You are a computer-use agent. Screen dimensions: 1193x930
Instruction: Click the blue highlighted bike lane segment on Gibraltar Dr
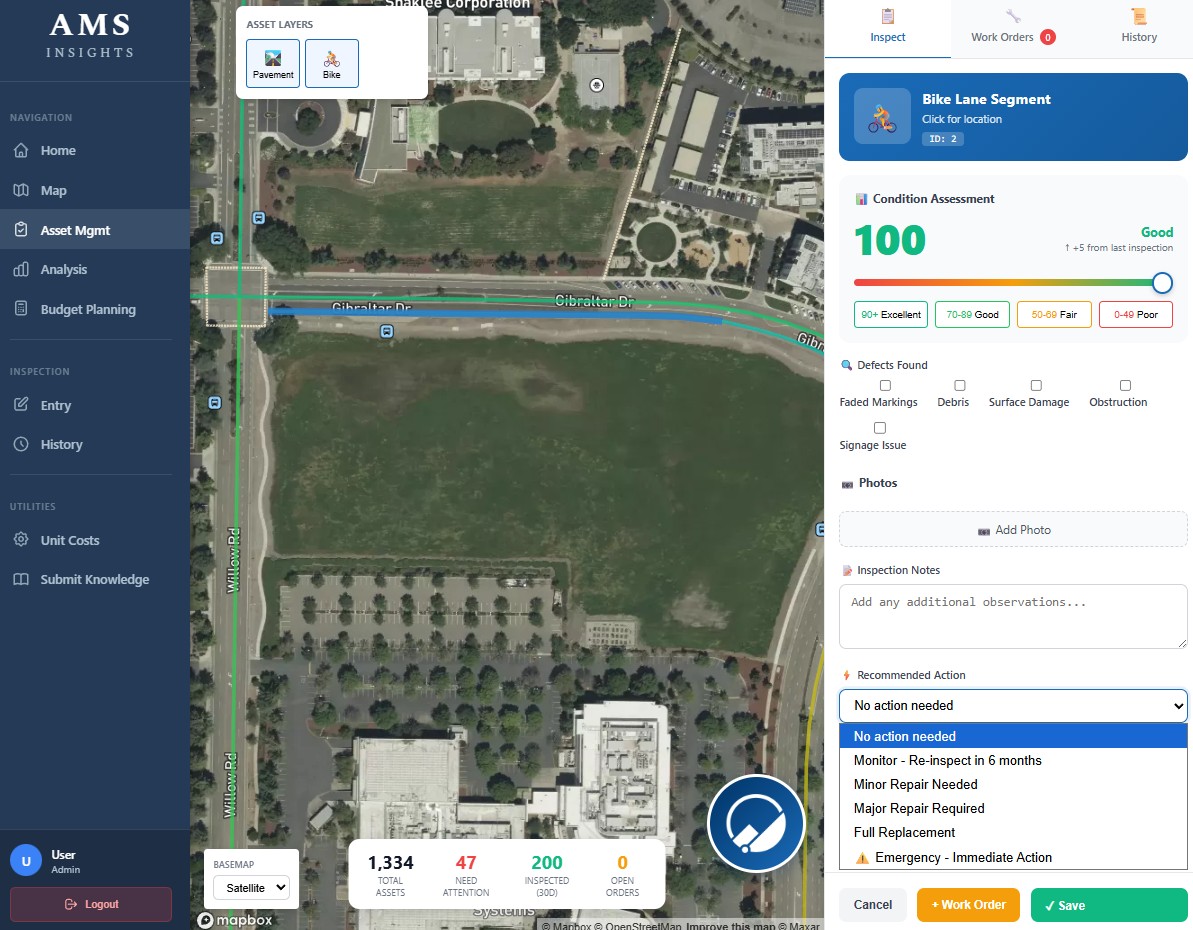495,314
